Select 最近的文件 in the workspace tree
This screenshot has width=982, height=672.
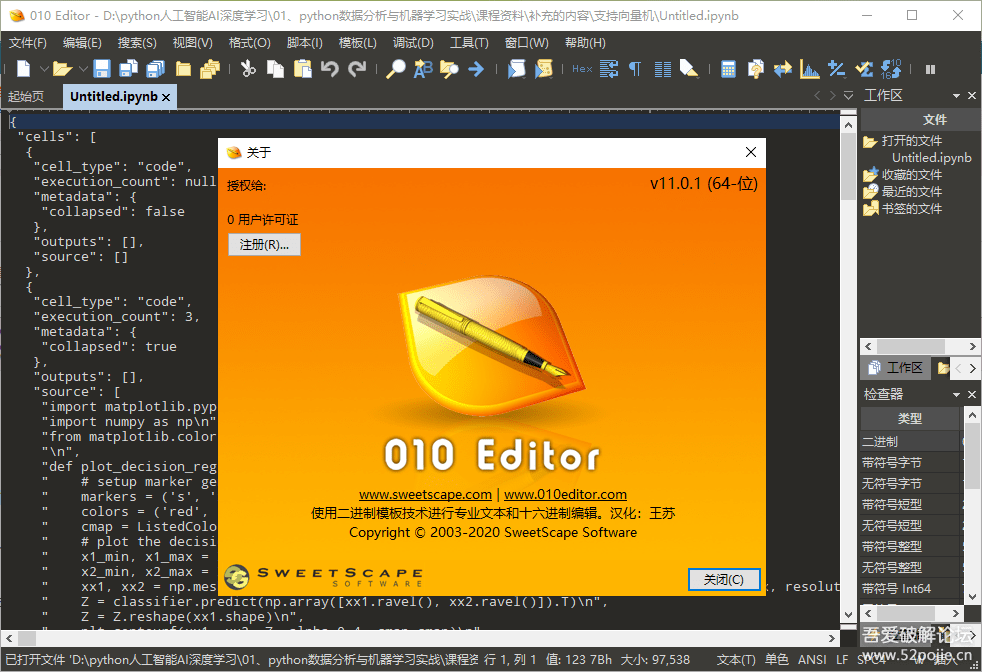click(911, 192)
